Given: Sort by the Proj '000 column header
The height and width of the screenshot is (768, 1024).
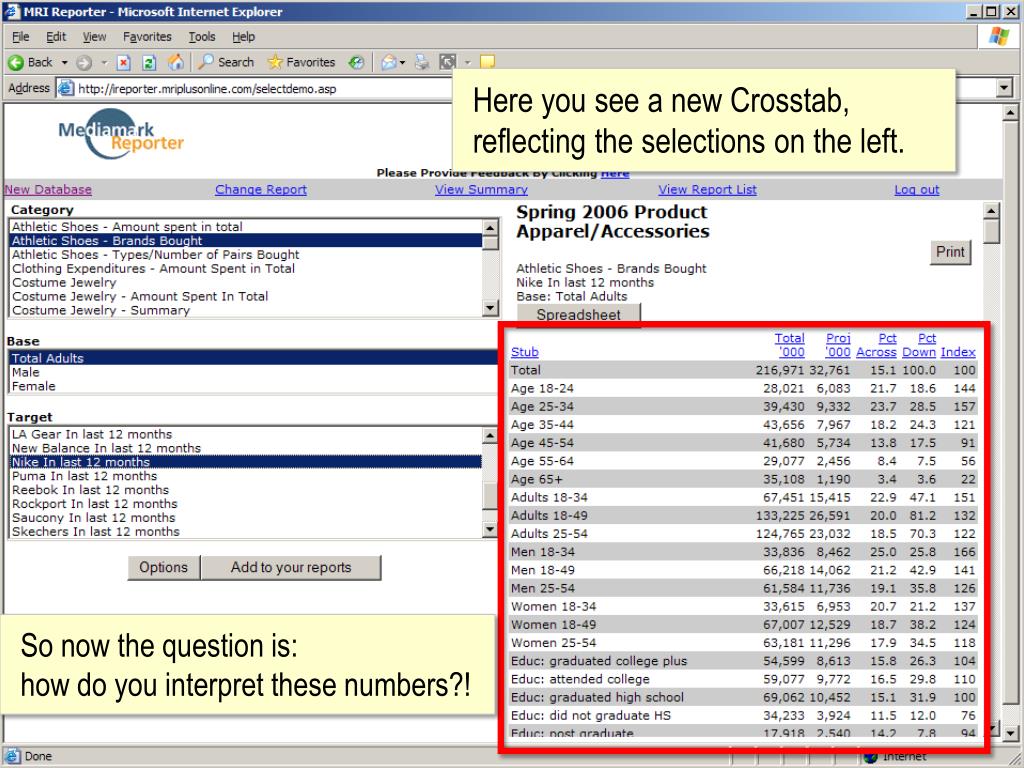Looking at the screenshot, I should (838, 345).
